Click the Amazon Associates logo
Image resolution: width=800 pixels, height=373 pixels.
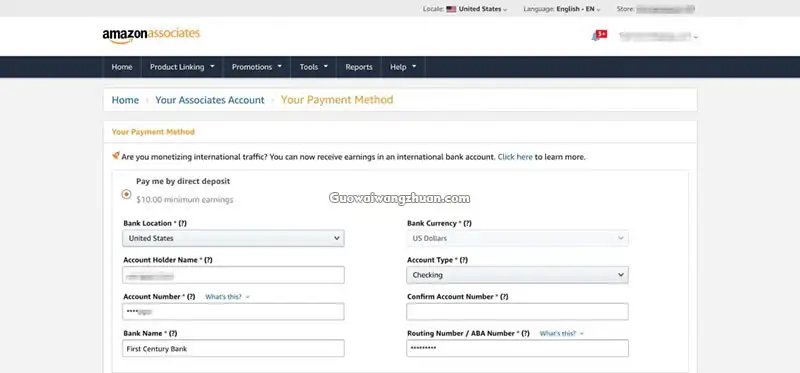pyautogui.click(x=151, y=36)
